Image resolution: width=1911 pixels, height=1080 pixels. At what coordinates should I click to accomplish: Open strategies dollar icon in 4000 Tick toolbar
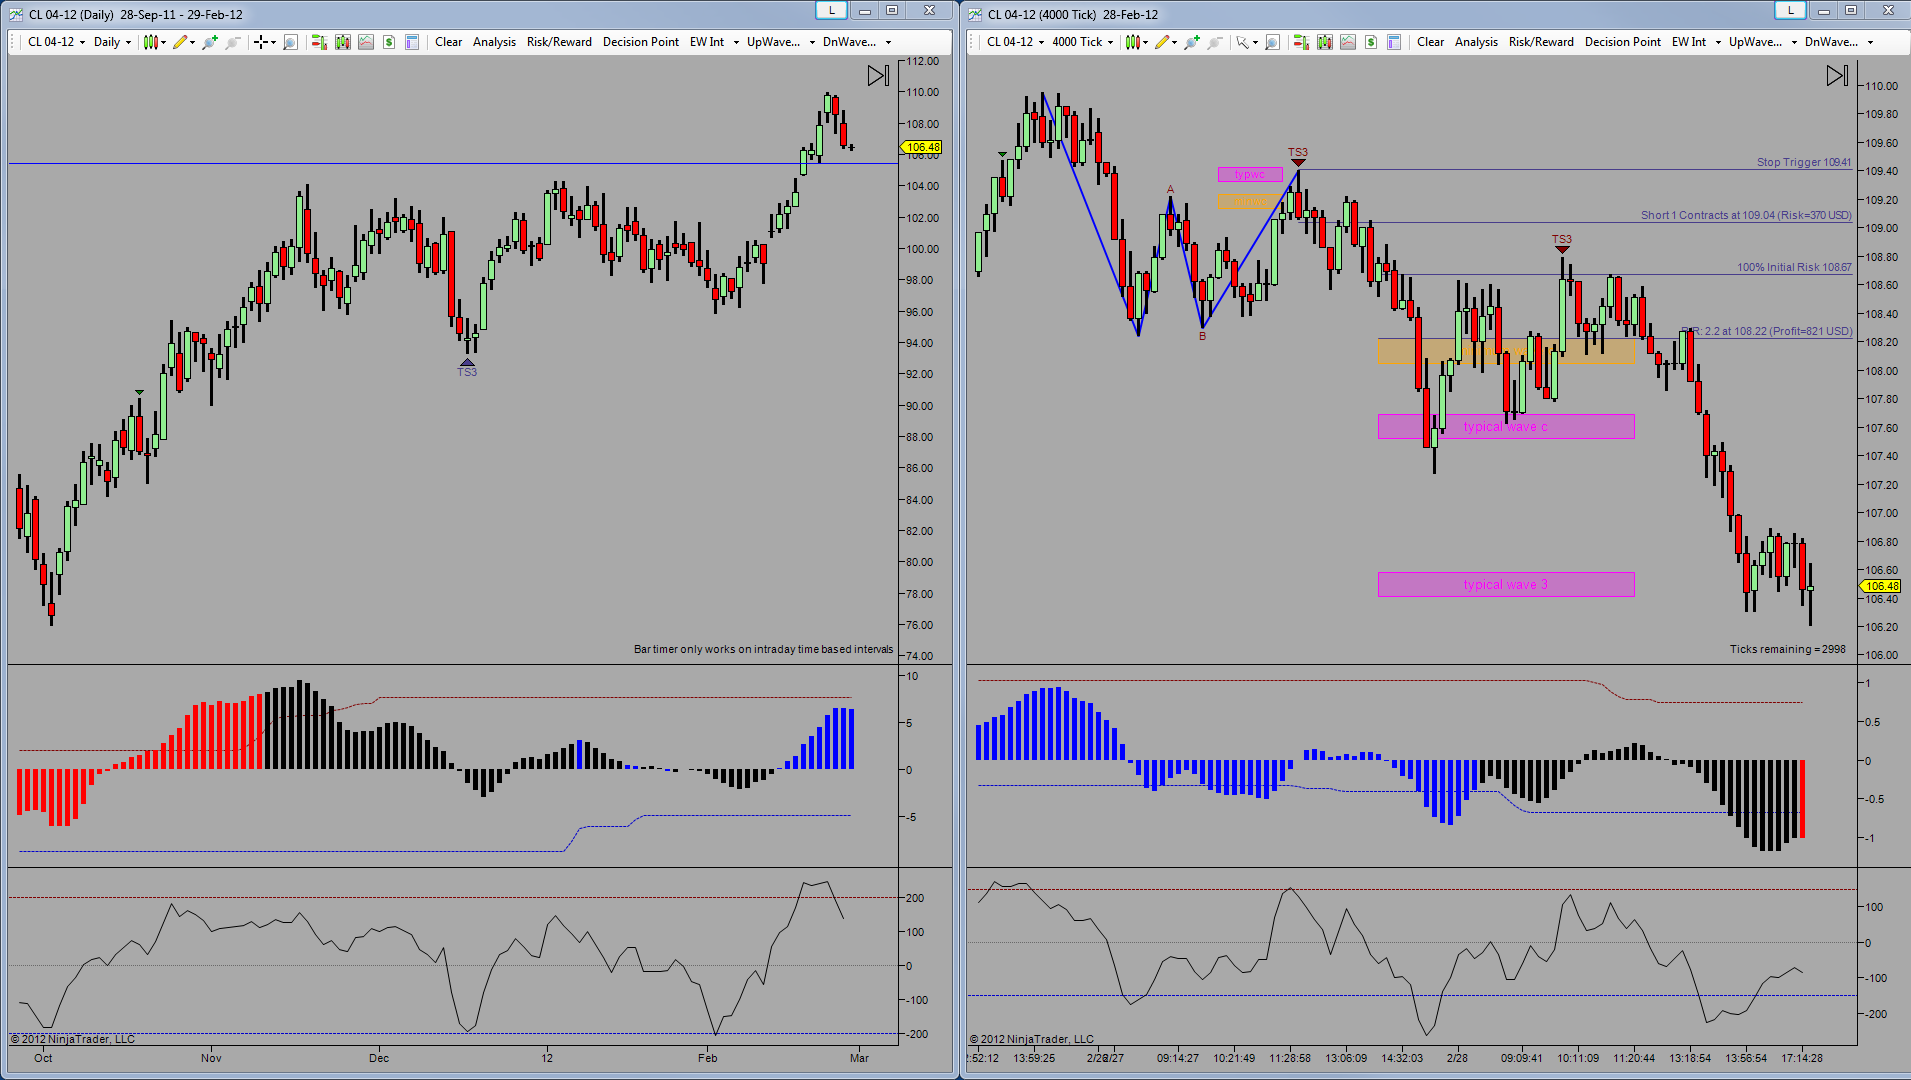tap(1371, 42)
